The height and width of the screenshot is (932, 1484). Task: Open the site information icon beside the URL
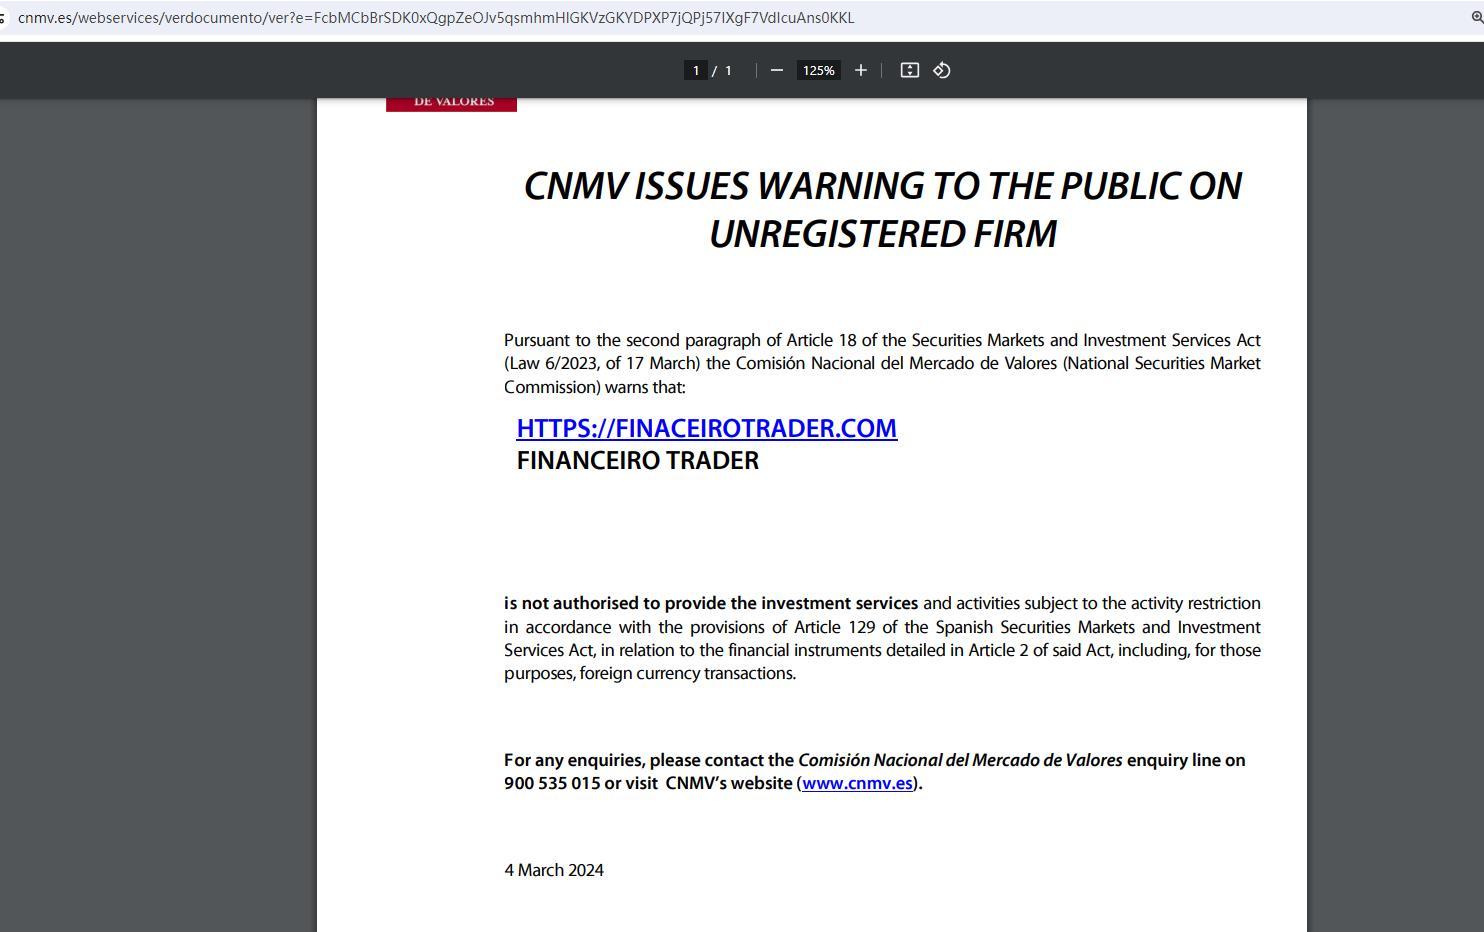click(3, 18)
